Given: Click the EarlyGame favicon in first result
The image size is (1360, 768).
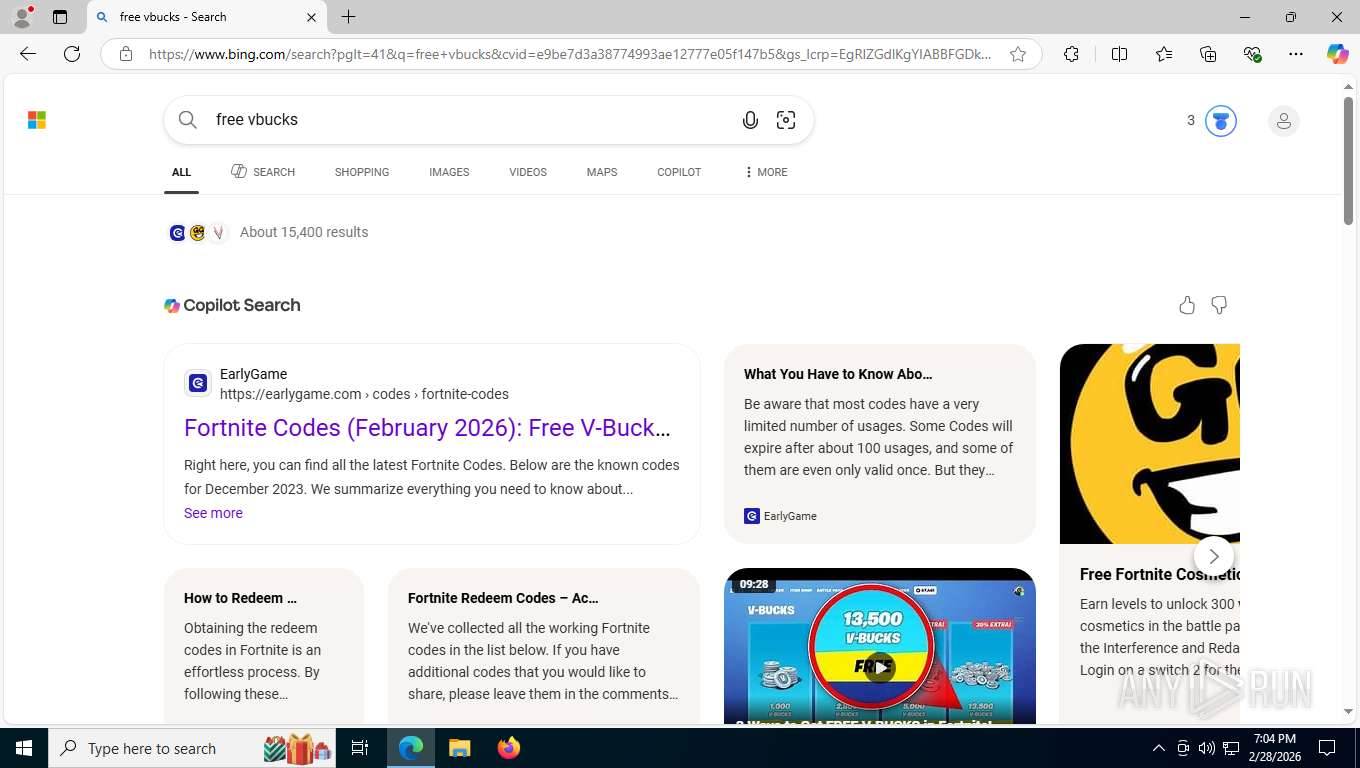Looking at the screenshot, I should [x=198, y=383].
